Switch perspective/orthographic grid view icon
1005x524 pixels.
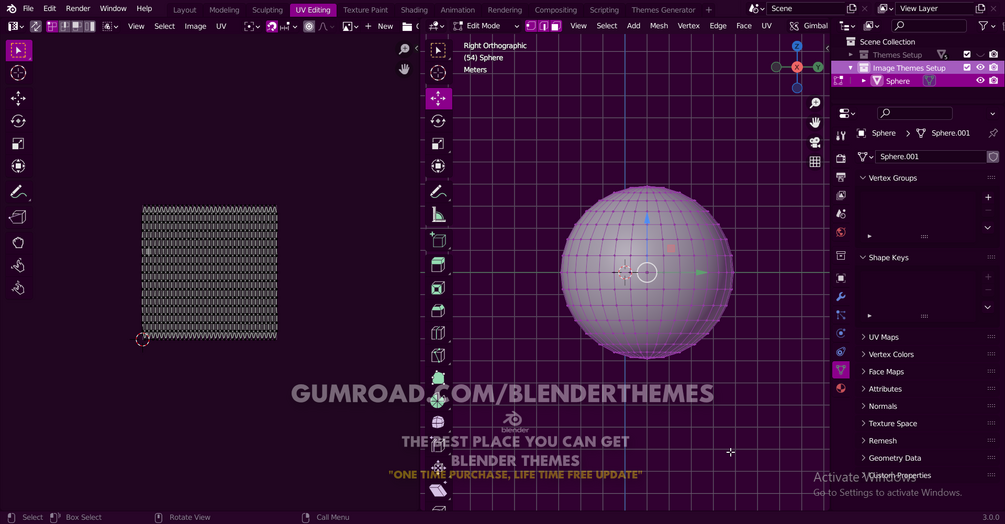(x=815, y=162)
